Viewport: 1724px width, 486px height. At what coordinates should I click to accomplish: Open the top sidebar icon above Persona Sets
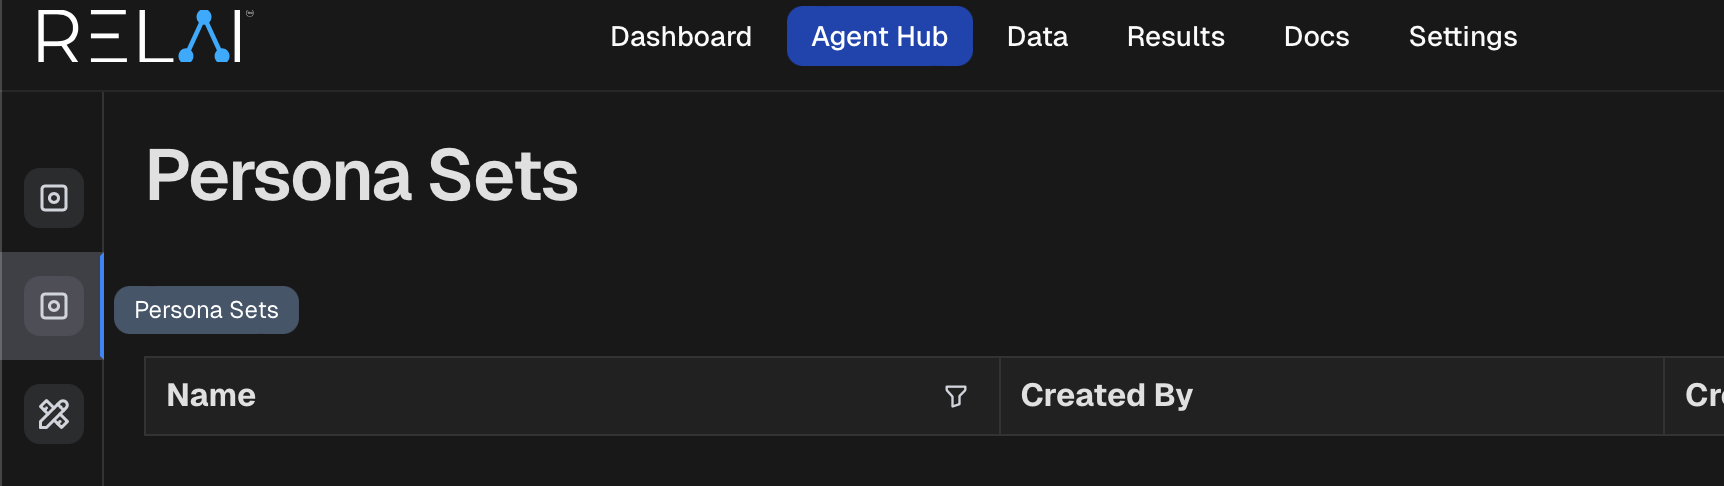54,198
